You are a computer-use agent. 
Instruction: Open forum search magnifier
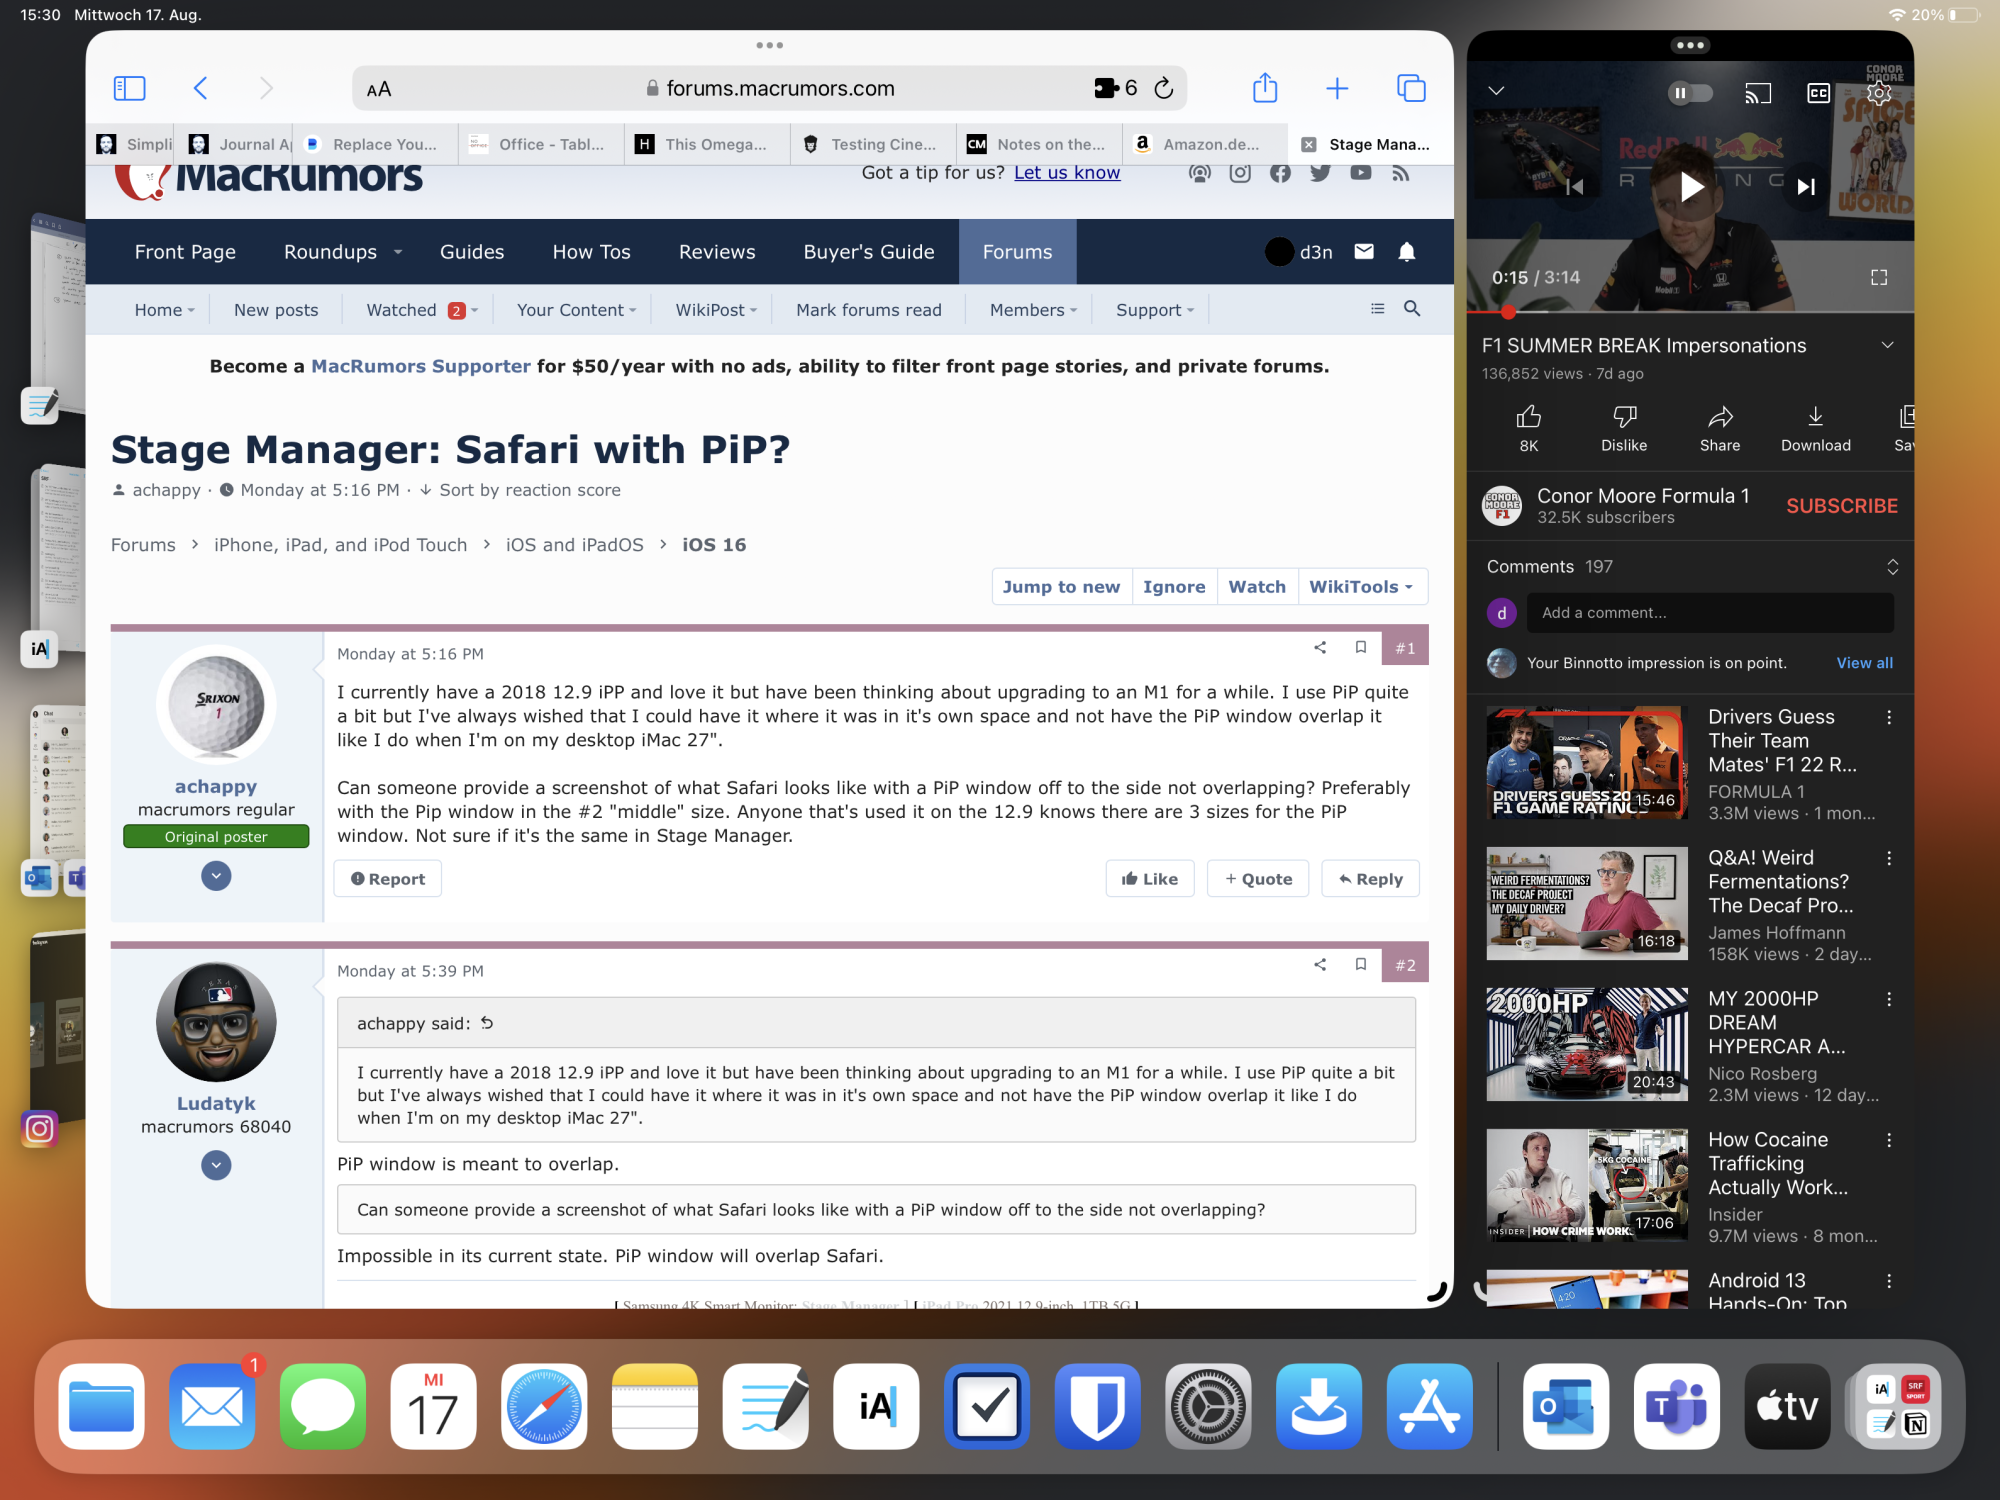point(1412,308)
